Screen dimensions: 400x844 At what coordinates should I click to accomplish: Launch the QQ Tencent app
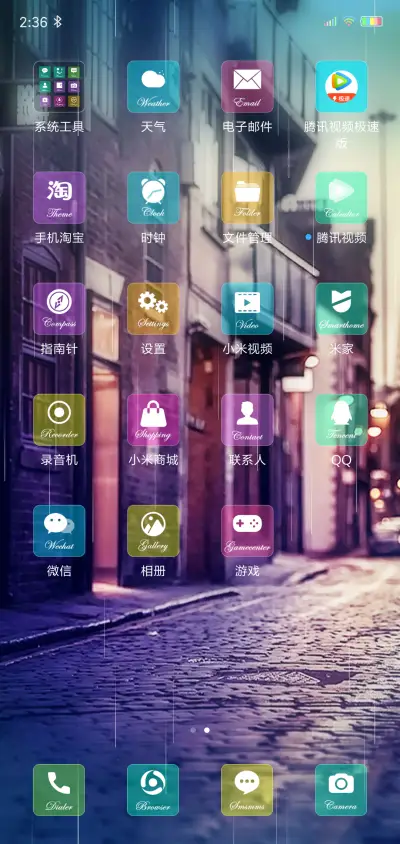pyautogui.click(x=341, y=420)
